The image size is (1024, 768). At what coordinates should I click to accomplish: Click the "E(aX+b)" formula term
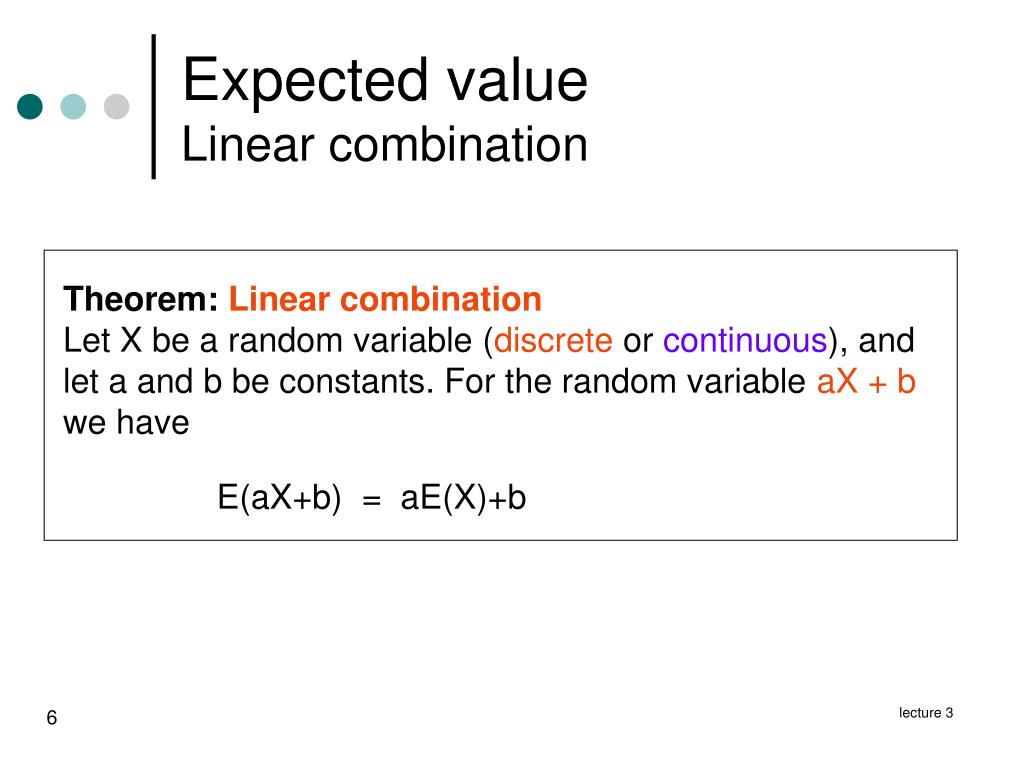(280, 497)
